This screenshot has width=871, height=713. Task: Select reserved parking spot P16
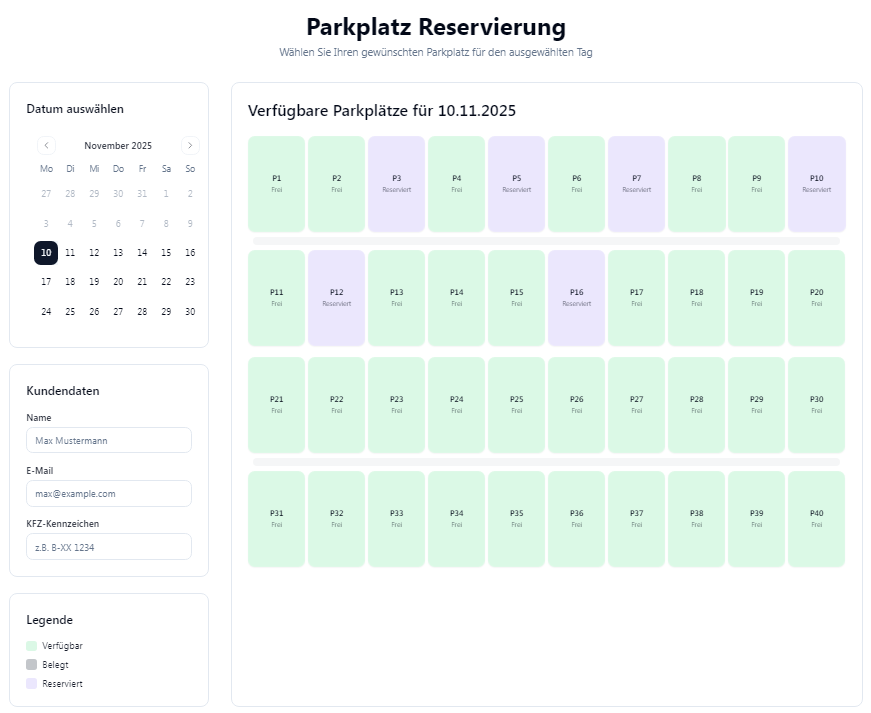(x=576, y=298)
